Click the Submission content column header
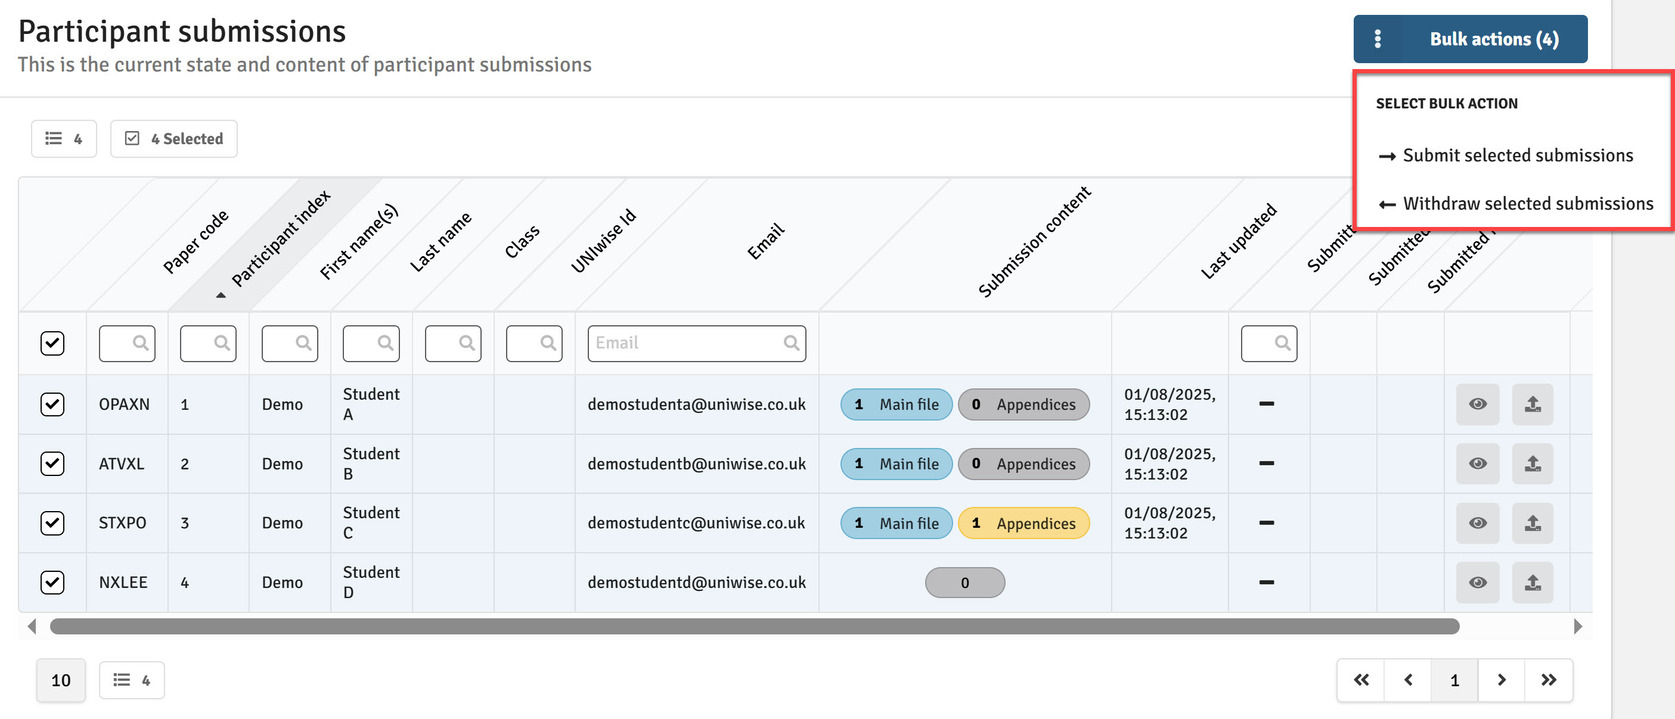This screenshot has height=719, width=1675. (1034, 241)
